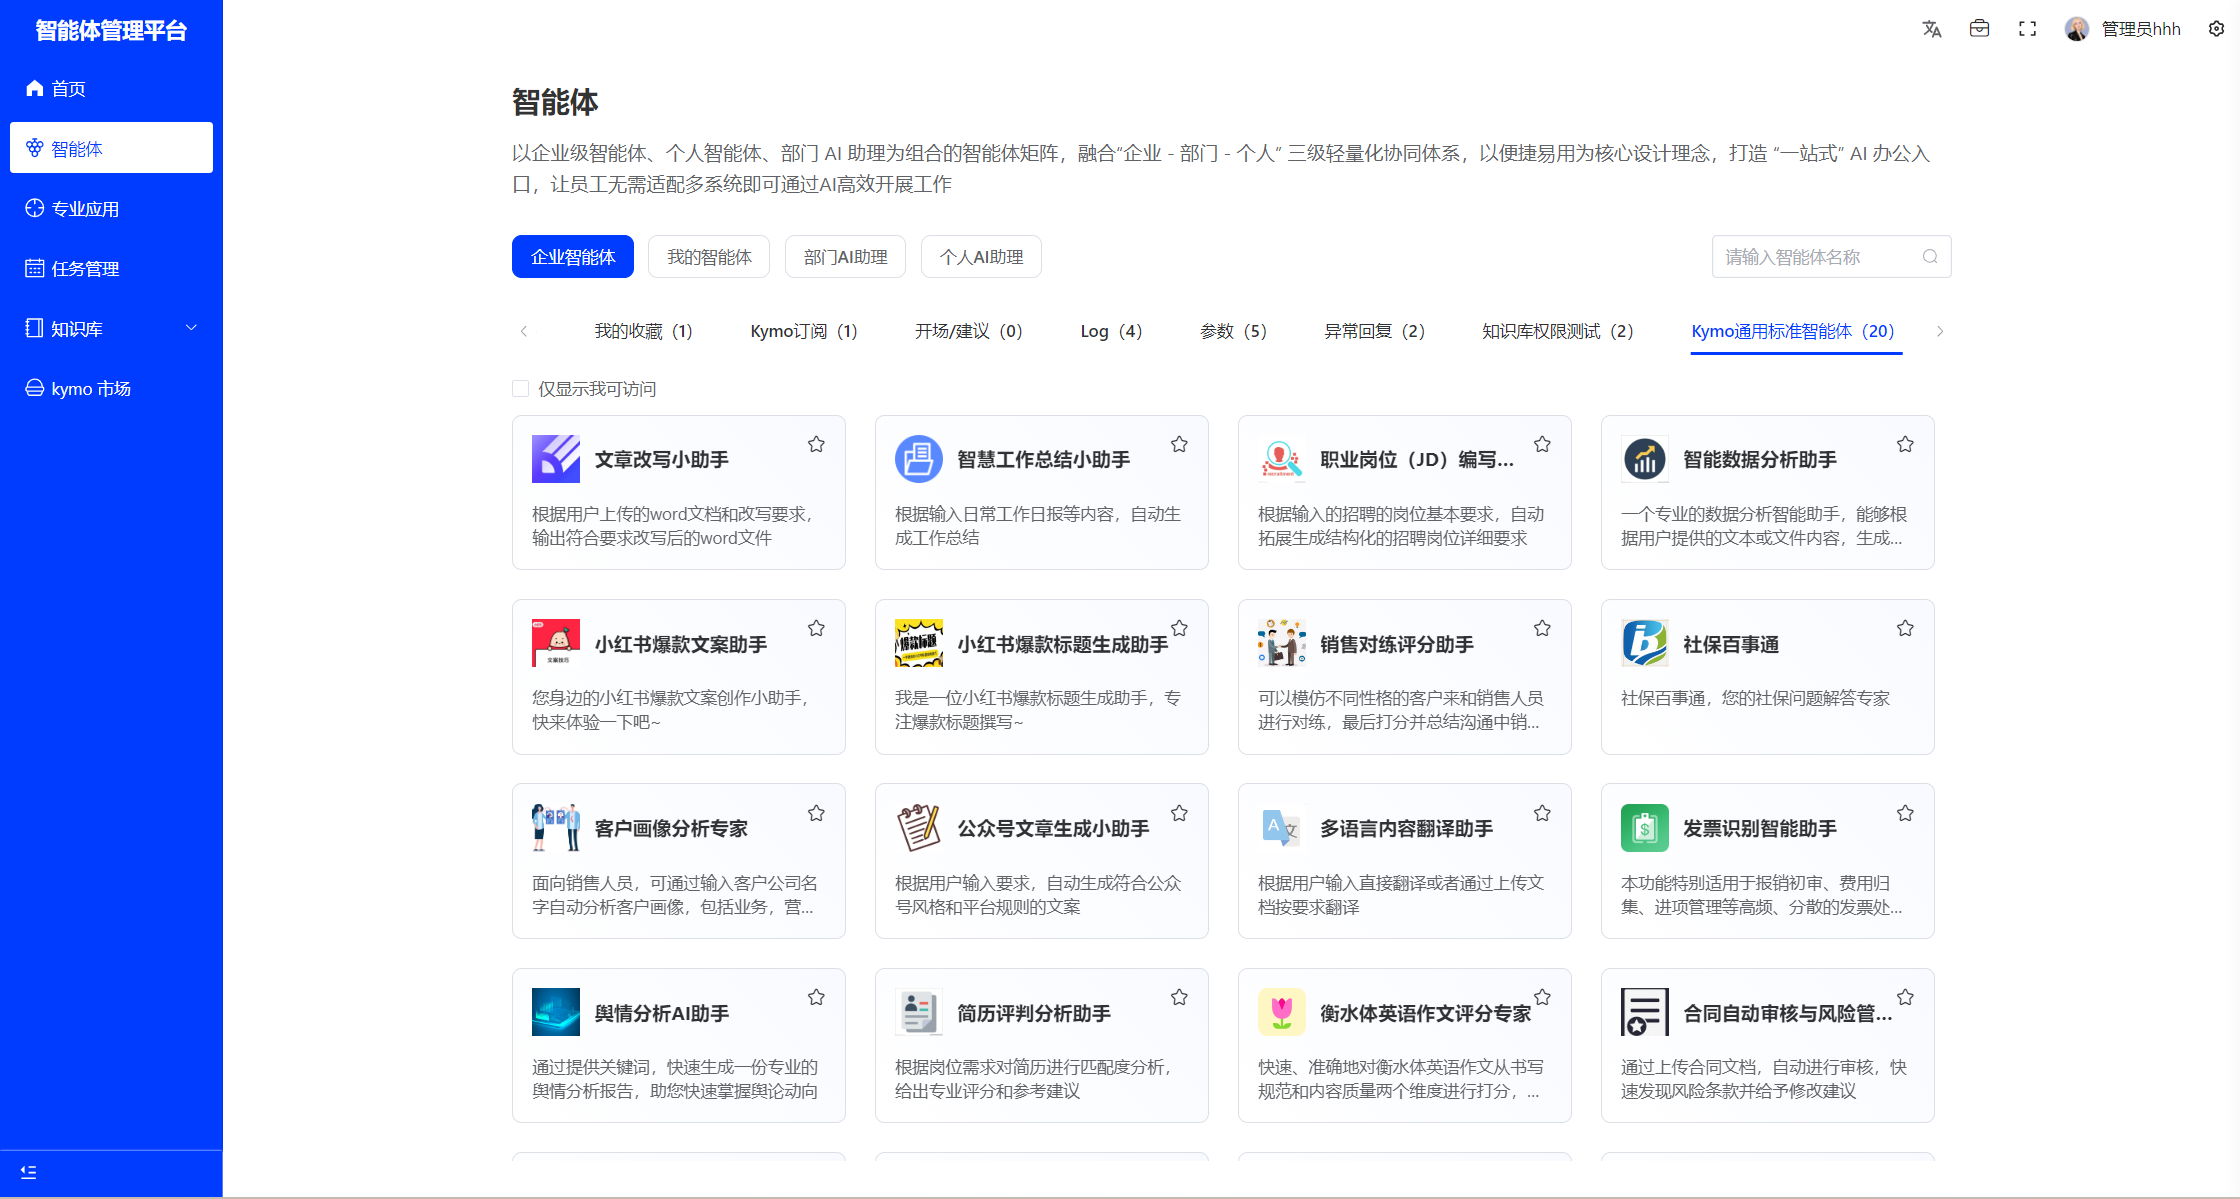Switch to 我的收藏 (1) tab
Viewport: 2240px width, 1199px height.
pyautogui.click(x=643, y=331)
